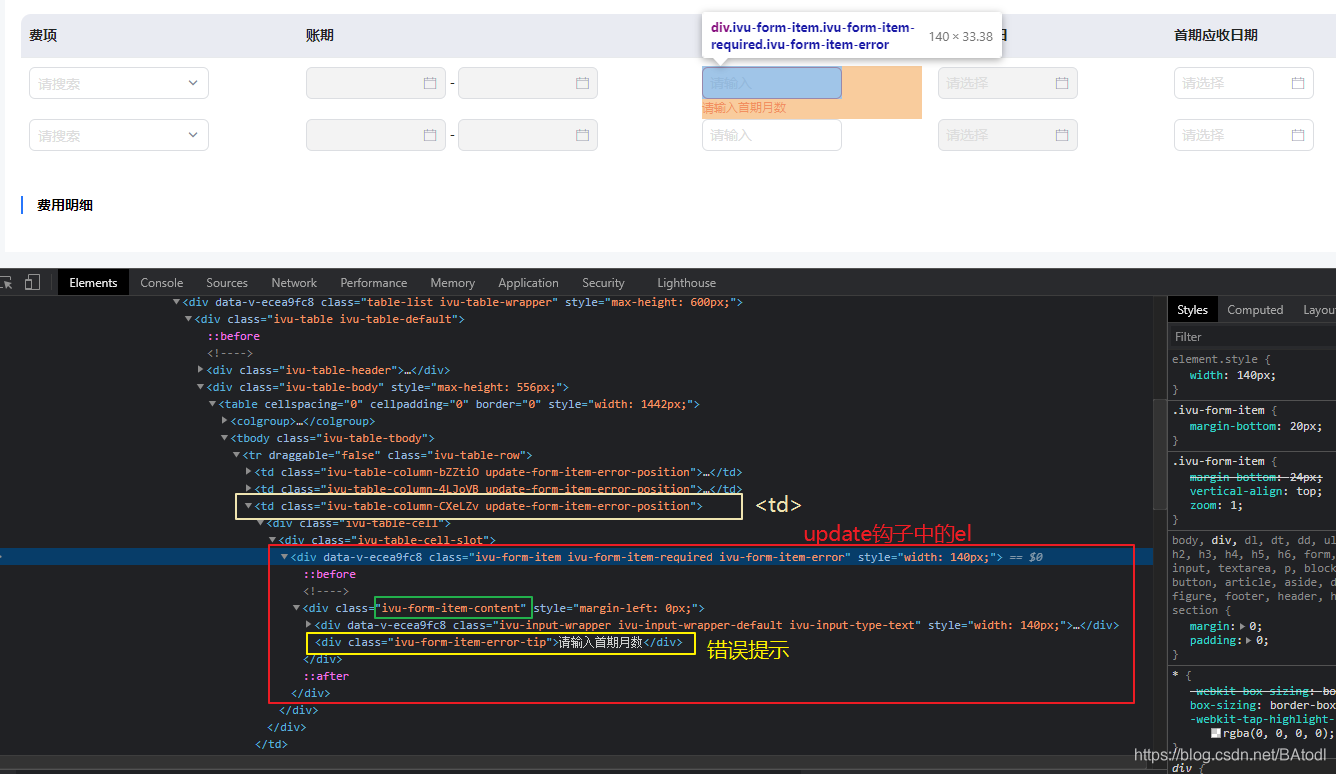Click the 'box-sizing: border-box' declaration

[x=1262, y=705]
